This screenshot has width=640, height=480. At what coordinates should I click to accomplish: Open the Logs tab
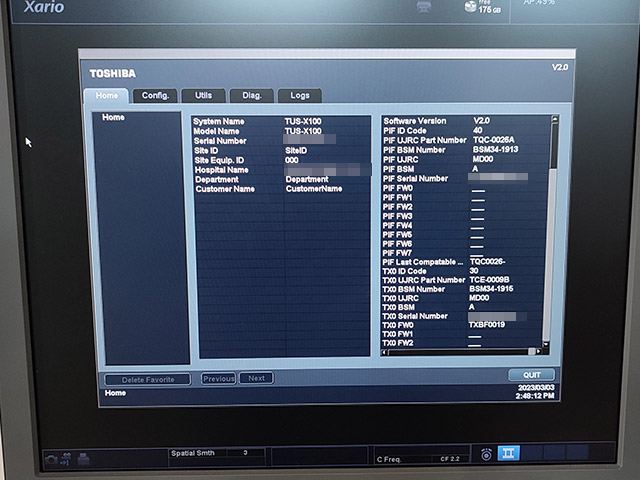pos(300,96)
